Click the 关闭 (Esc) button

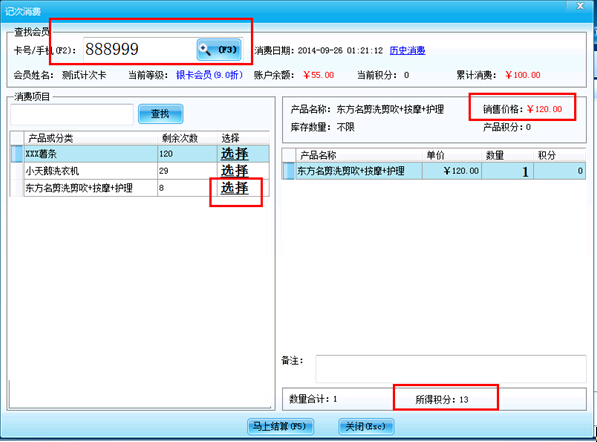(x=366, y=426)
